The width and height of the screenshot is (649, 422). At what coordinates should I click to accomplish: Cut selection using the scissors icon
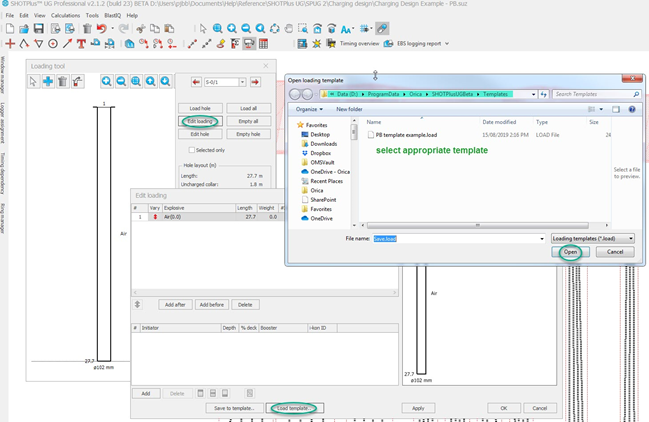[141, 29]
